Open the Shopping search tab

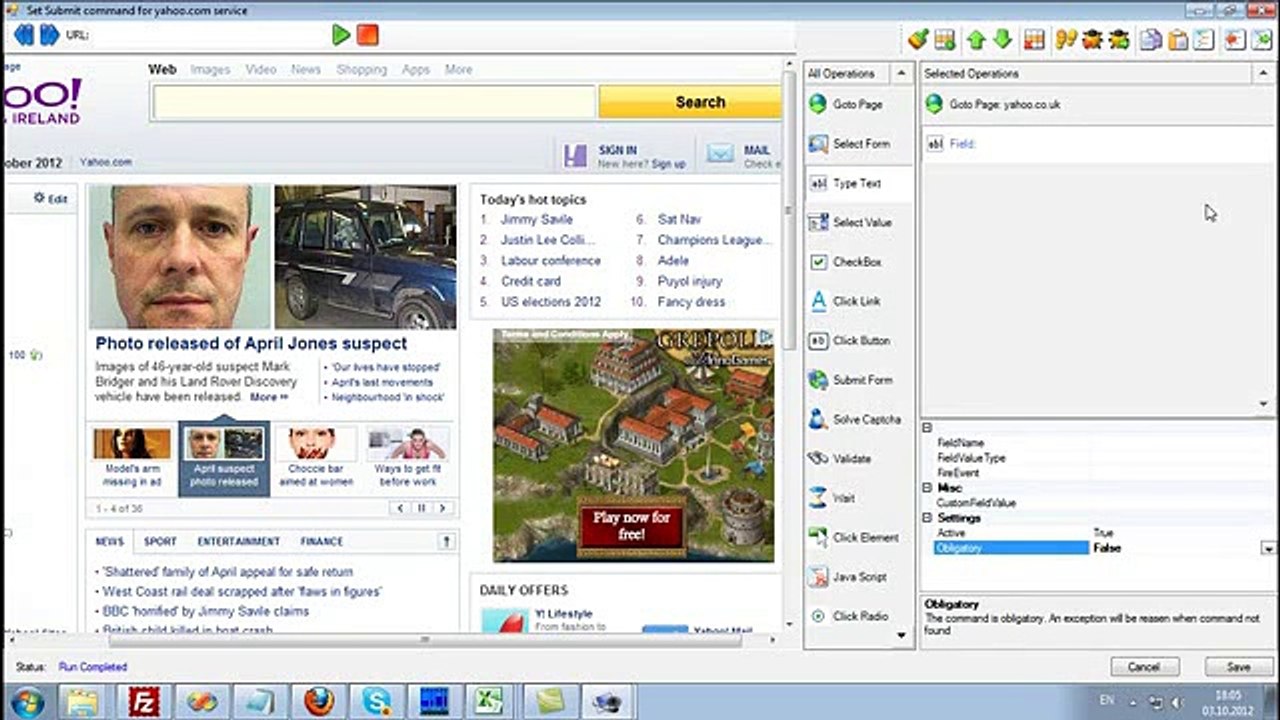(x=361, y=70)
